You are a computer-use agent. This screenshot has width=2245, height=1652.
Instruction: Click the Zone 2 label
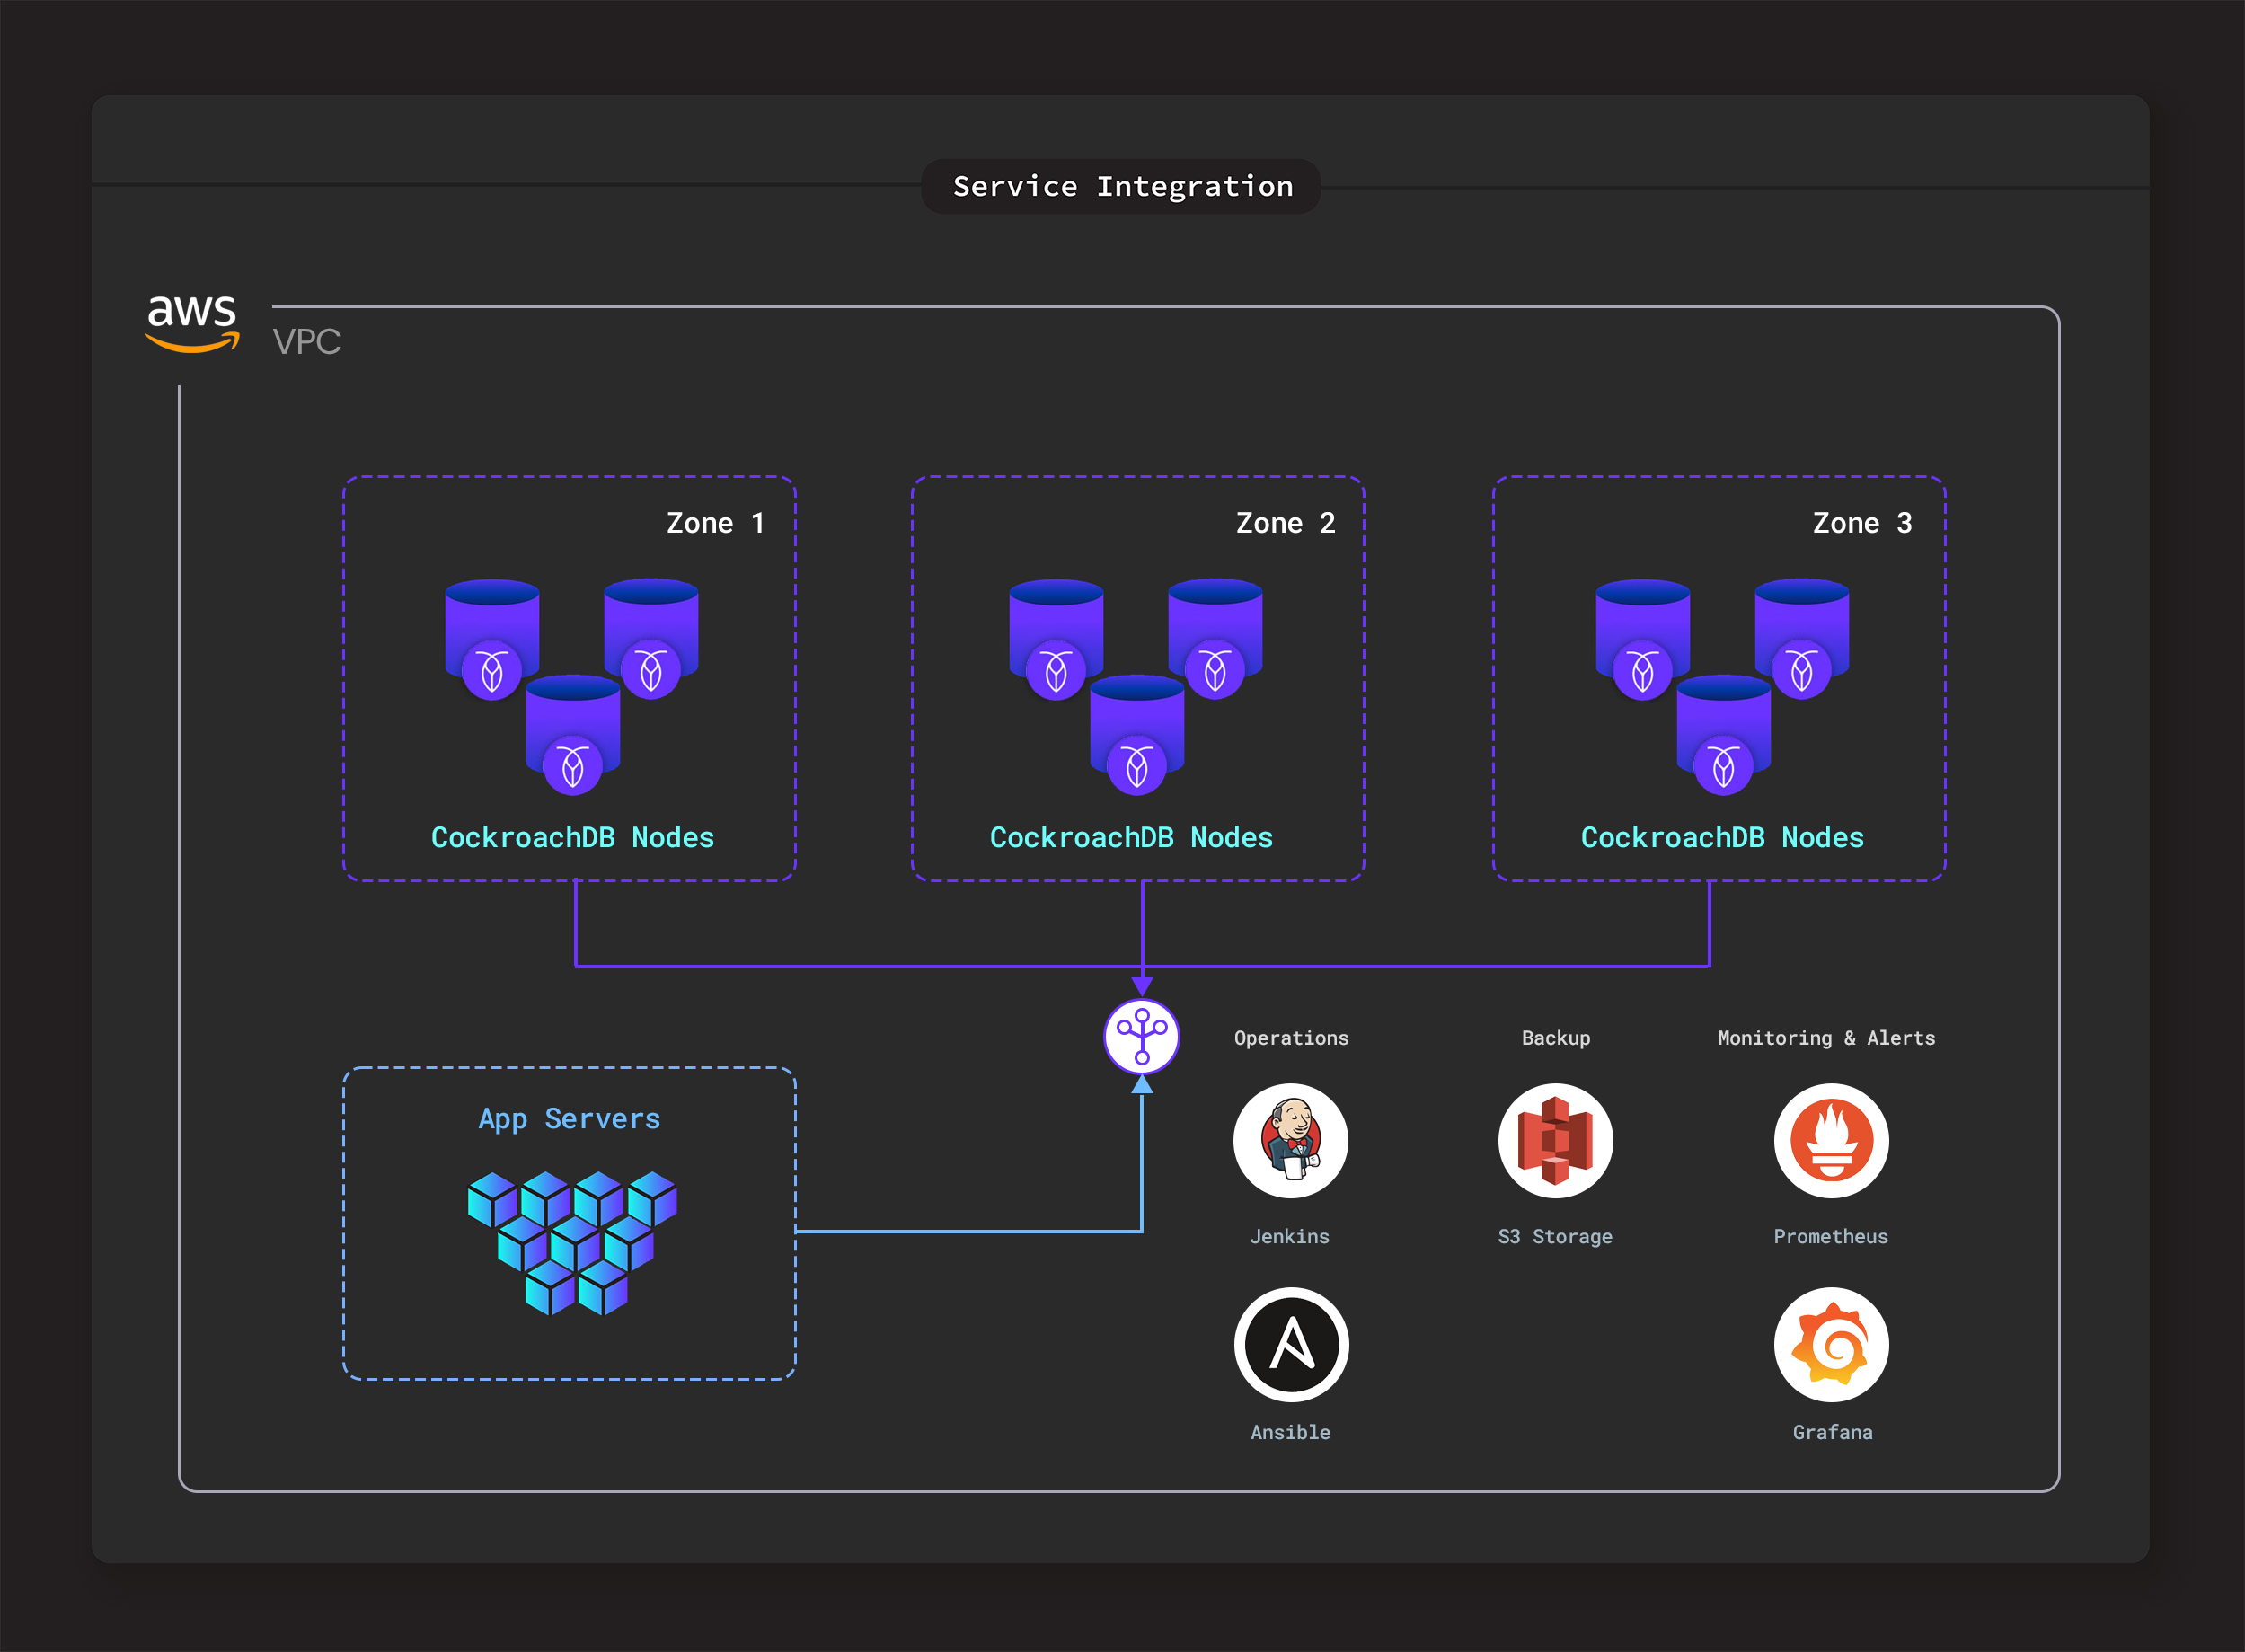coord(1285,523)
